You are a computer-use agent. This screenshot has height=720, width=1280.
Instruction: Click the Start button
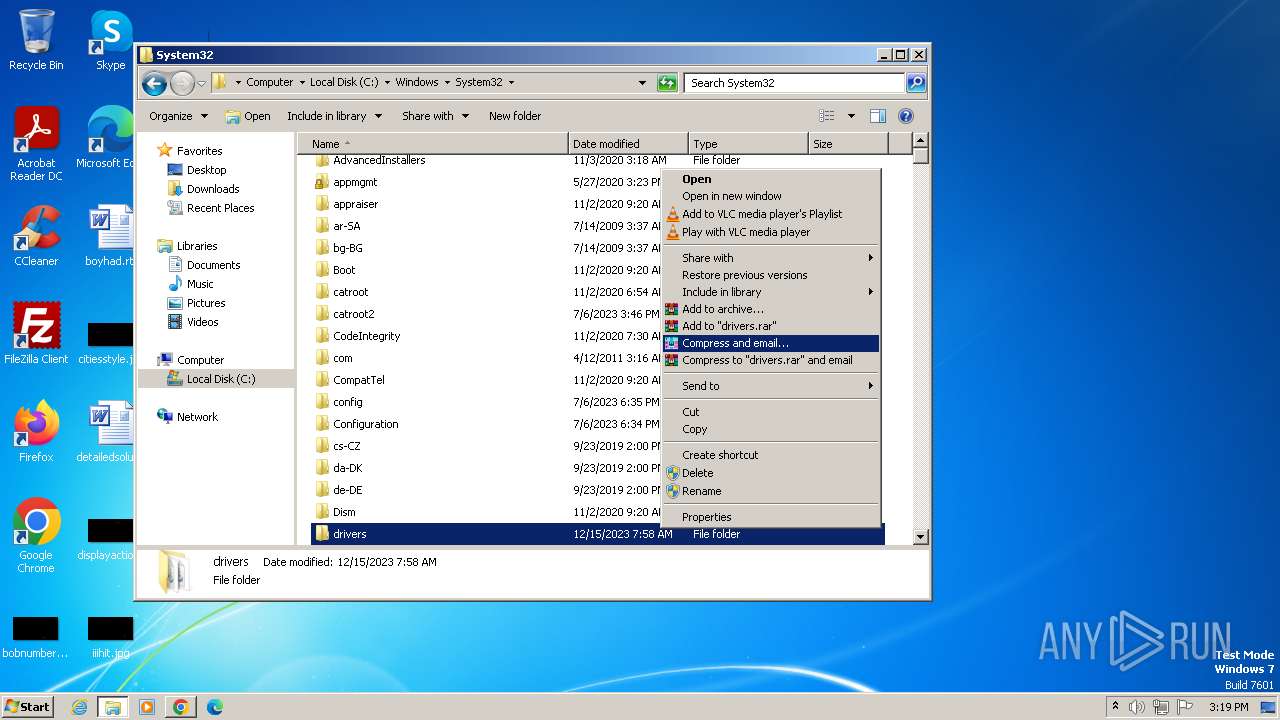[28, 707]
